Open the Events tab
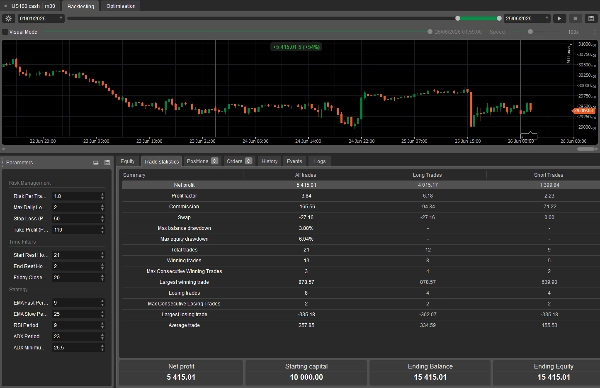Screen dimensions: 600x388 coord(294,161)
